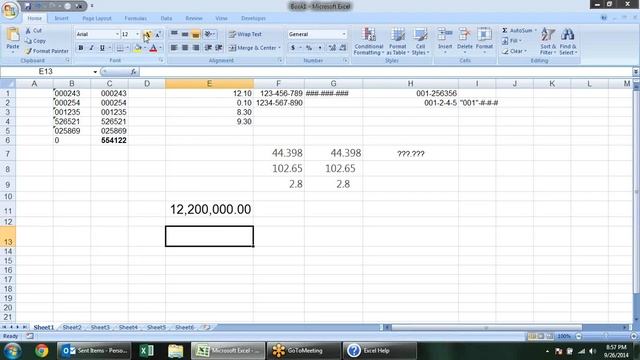
Task: Open Sort & Filter menu
Action: point(548,41)
